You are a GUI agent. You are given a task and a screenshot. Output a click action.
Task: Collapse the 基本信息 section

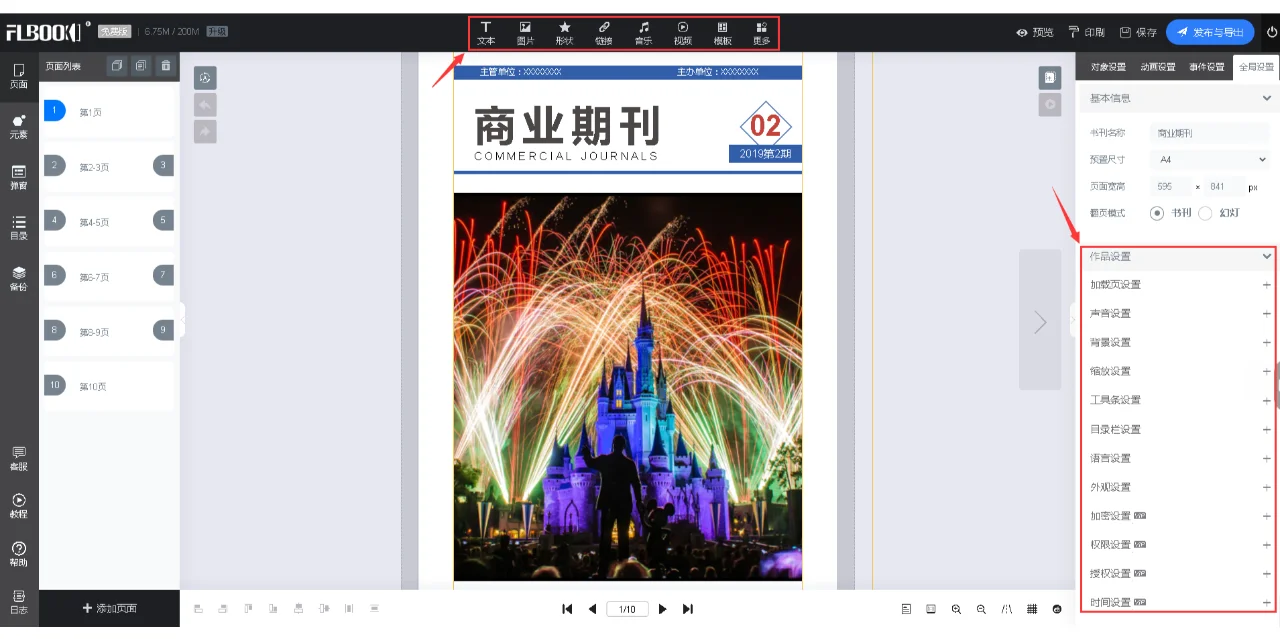tap(1266, 98)
